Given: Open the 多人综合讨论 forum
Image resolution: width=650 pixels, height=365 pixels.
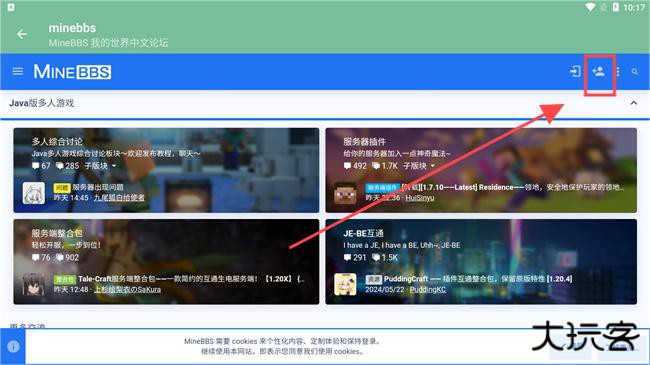Looking at the screenshot, I should point(57,141).
